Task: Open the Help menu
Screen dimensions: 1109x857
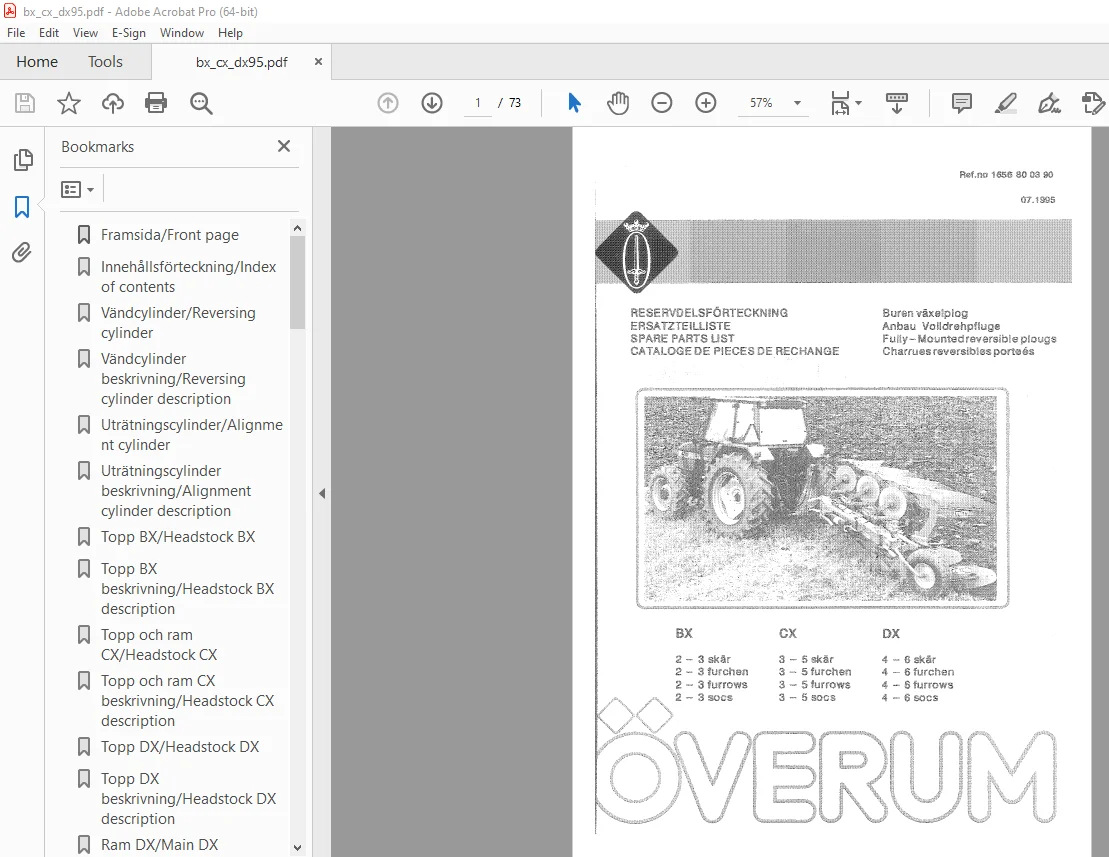Action: [230, 33]
